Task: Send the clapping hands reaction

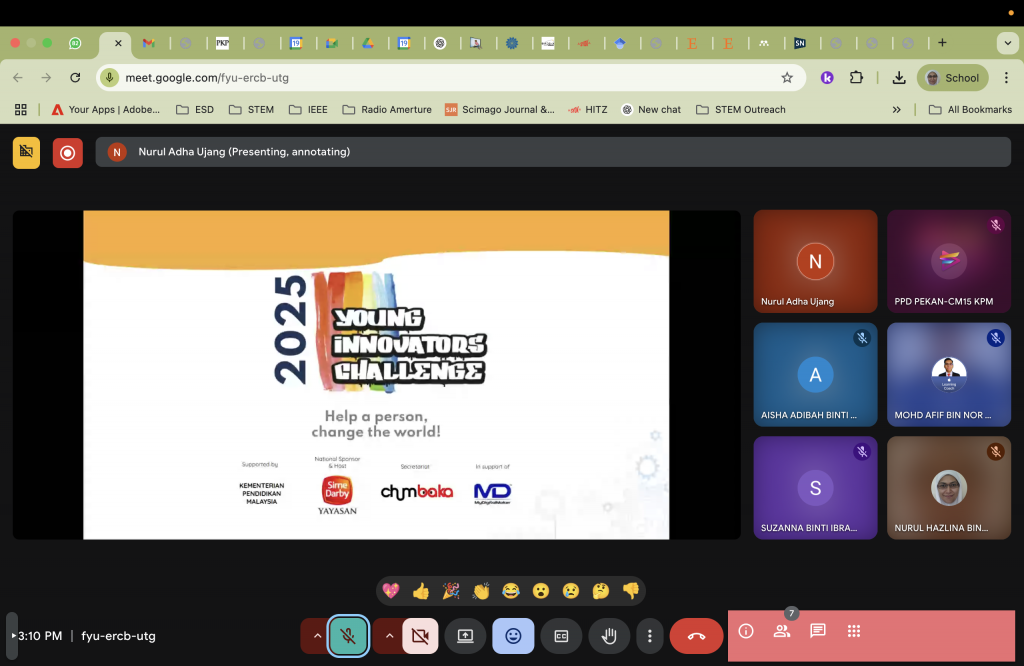Action: tap(481, 591)
